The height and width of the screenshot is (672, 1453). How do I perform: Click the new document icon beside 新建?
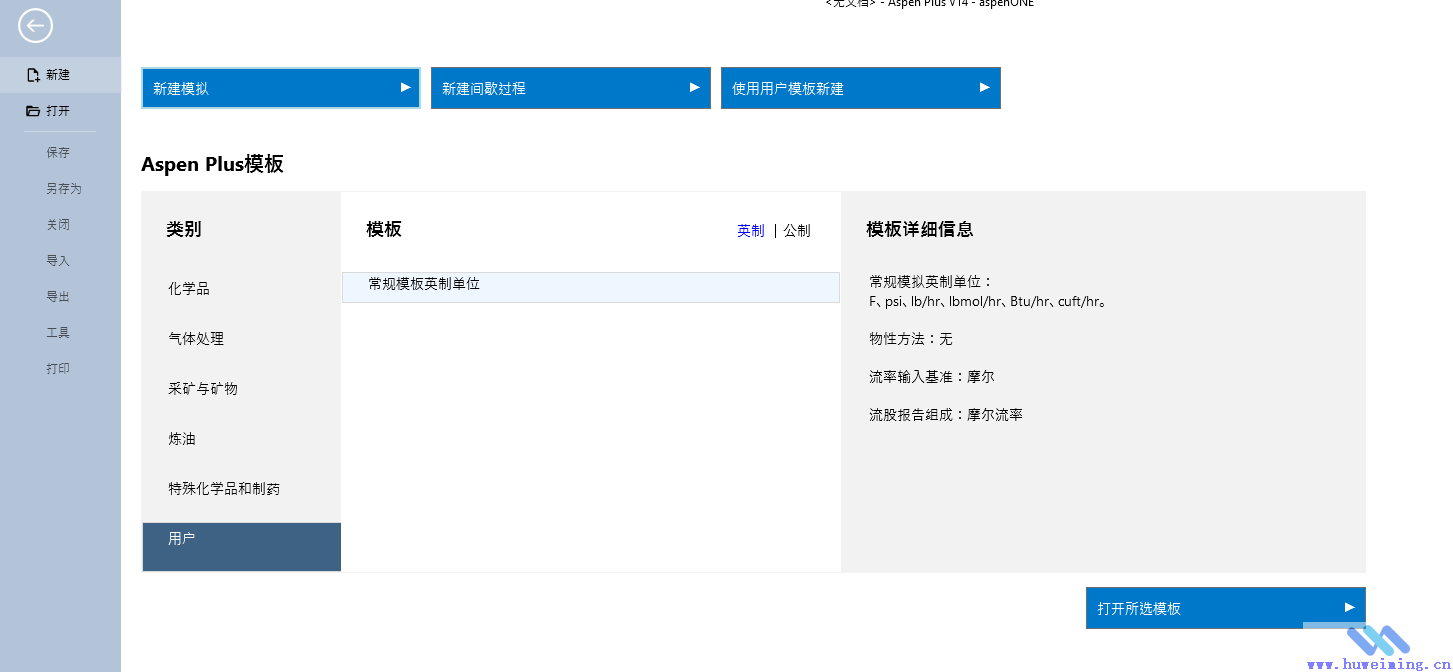33,75
